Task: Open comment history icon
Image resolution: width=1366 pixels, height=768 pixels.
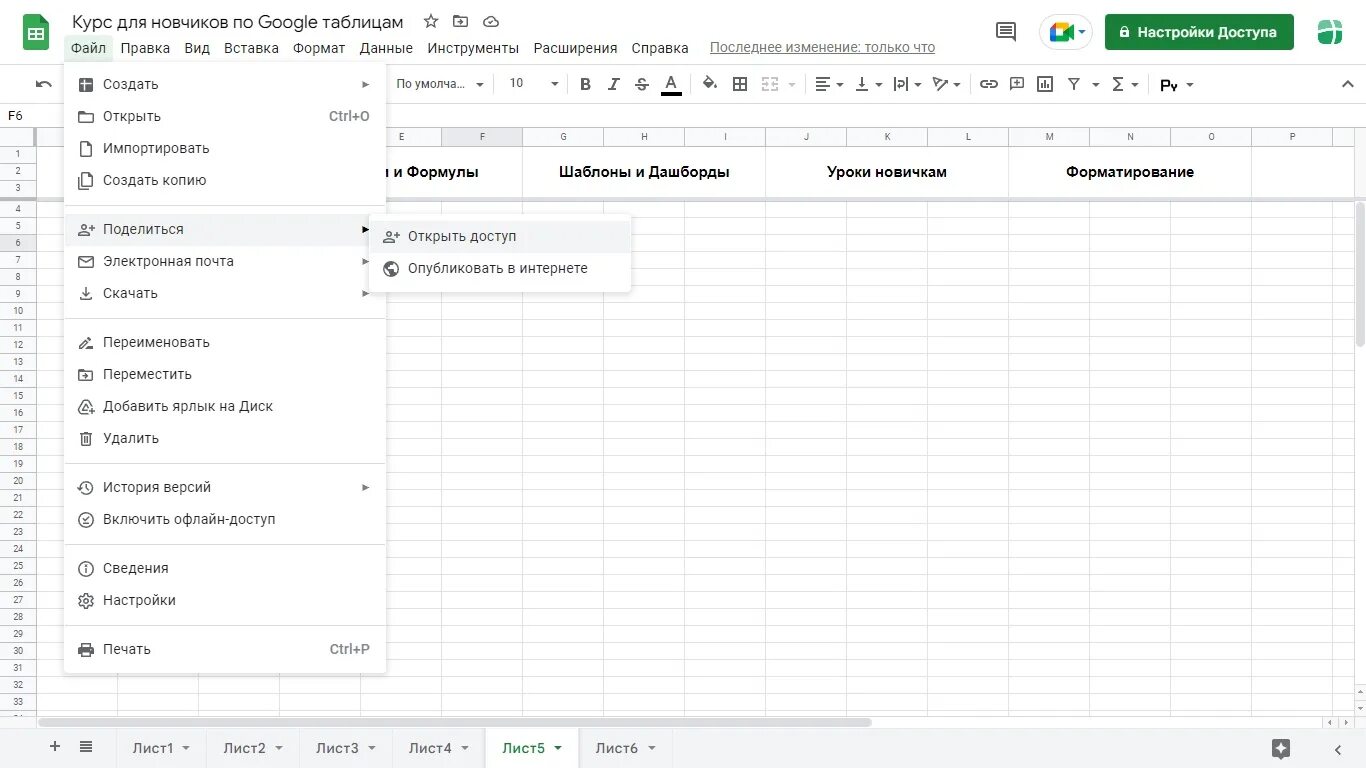Action: click(1006, 32)
